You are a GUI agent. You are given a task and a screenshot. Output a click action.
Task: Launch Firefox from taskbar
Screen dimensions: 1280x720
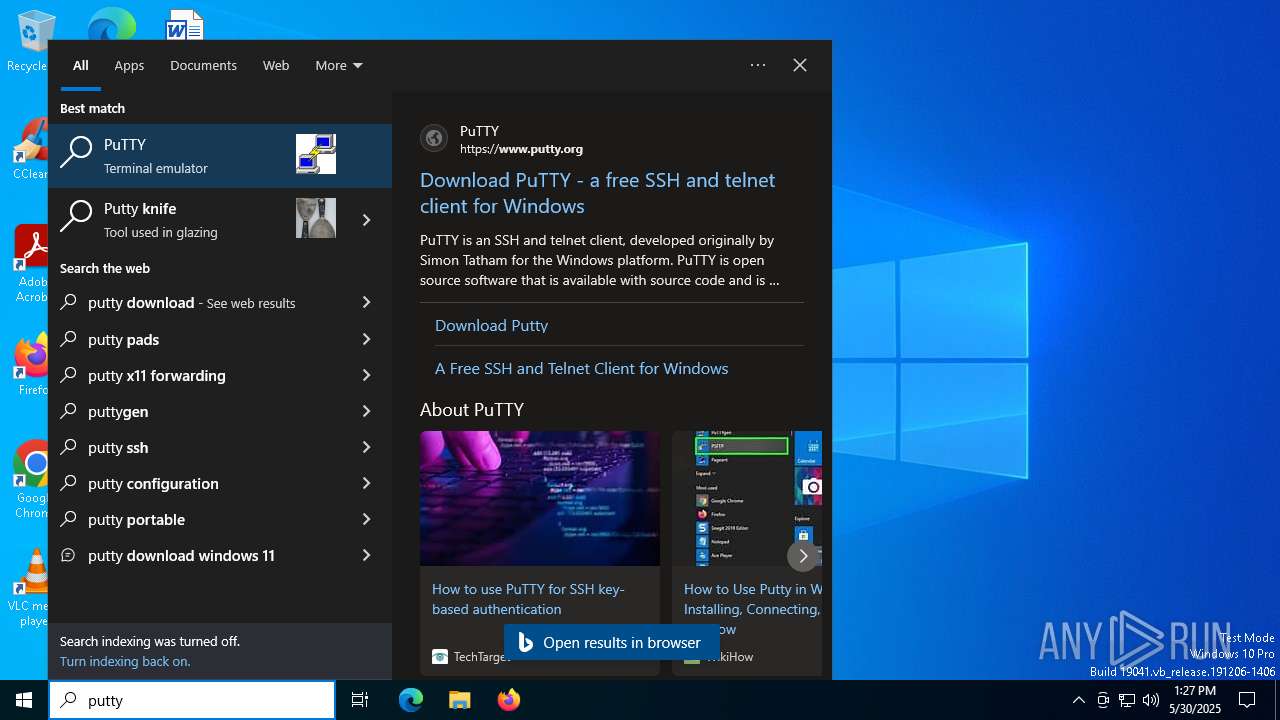508,700
